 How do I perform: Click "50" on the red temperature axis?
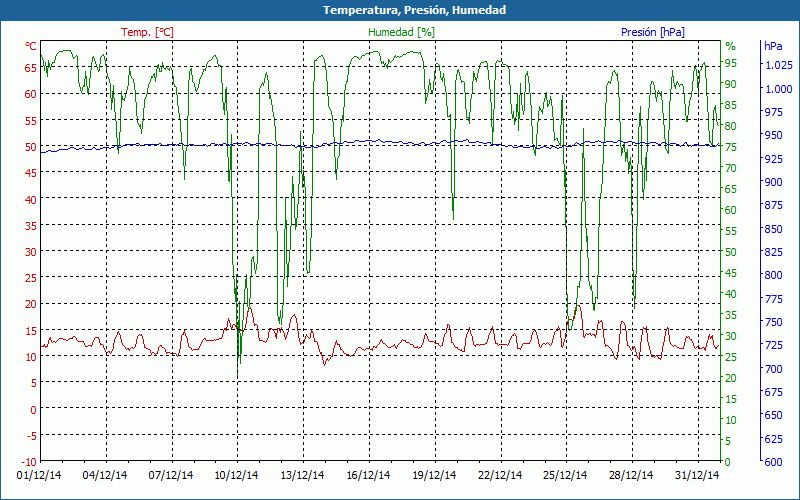tap(31, 147)
